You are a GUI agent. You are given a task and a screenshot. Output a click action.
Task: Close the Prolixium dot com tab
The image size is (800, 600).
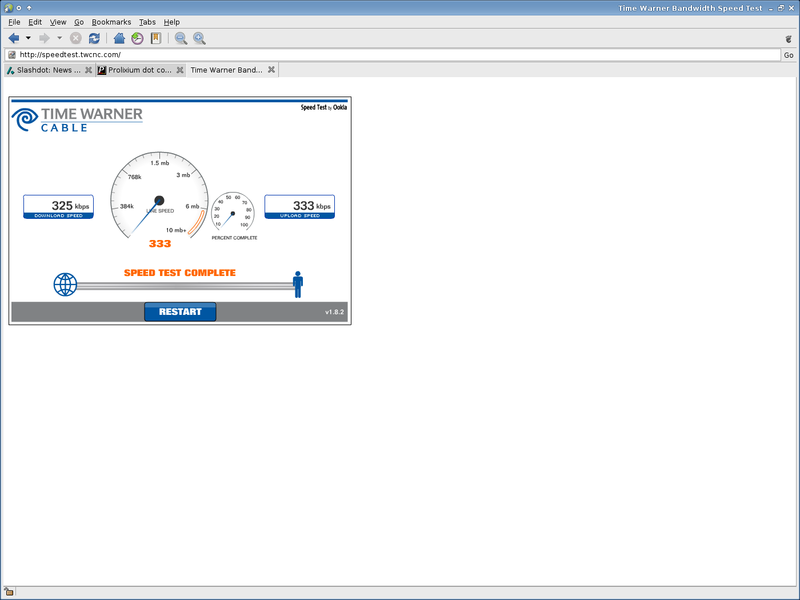180,70
